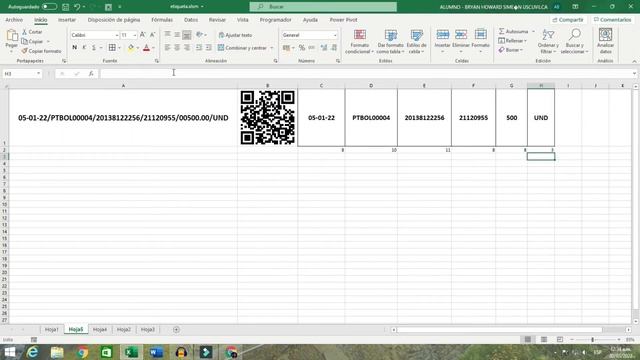Open the General number format dropdown
Screen dimensions: 640x360
tap(335, 36)
